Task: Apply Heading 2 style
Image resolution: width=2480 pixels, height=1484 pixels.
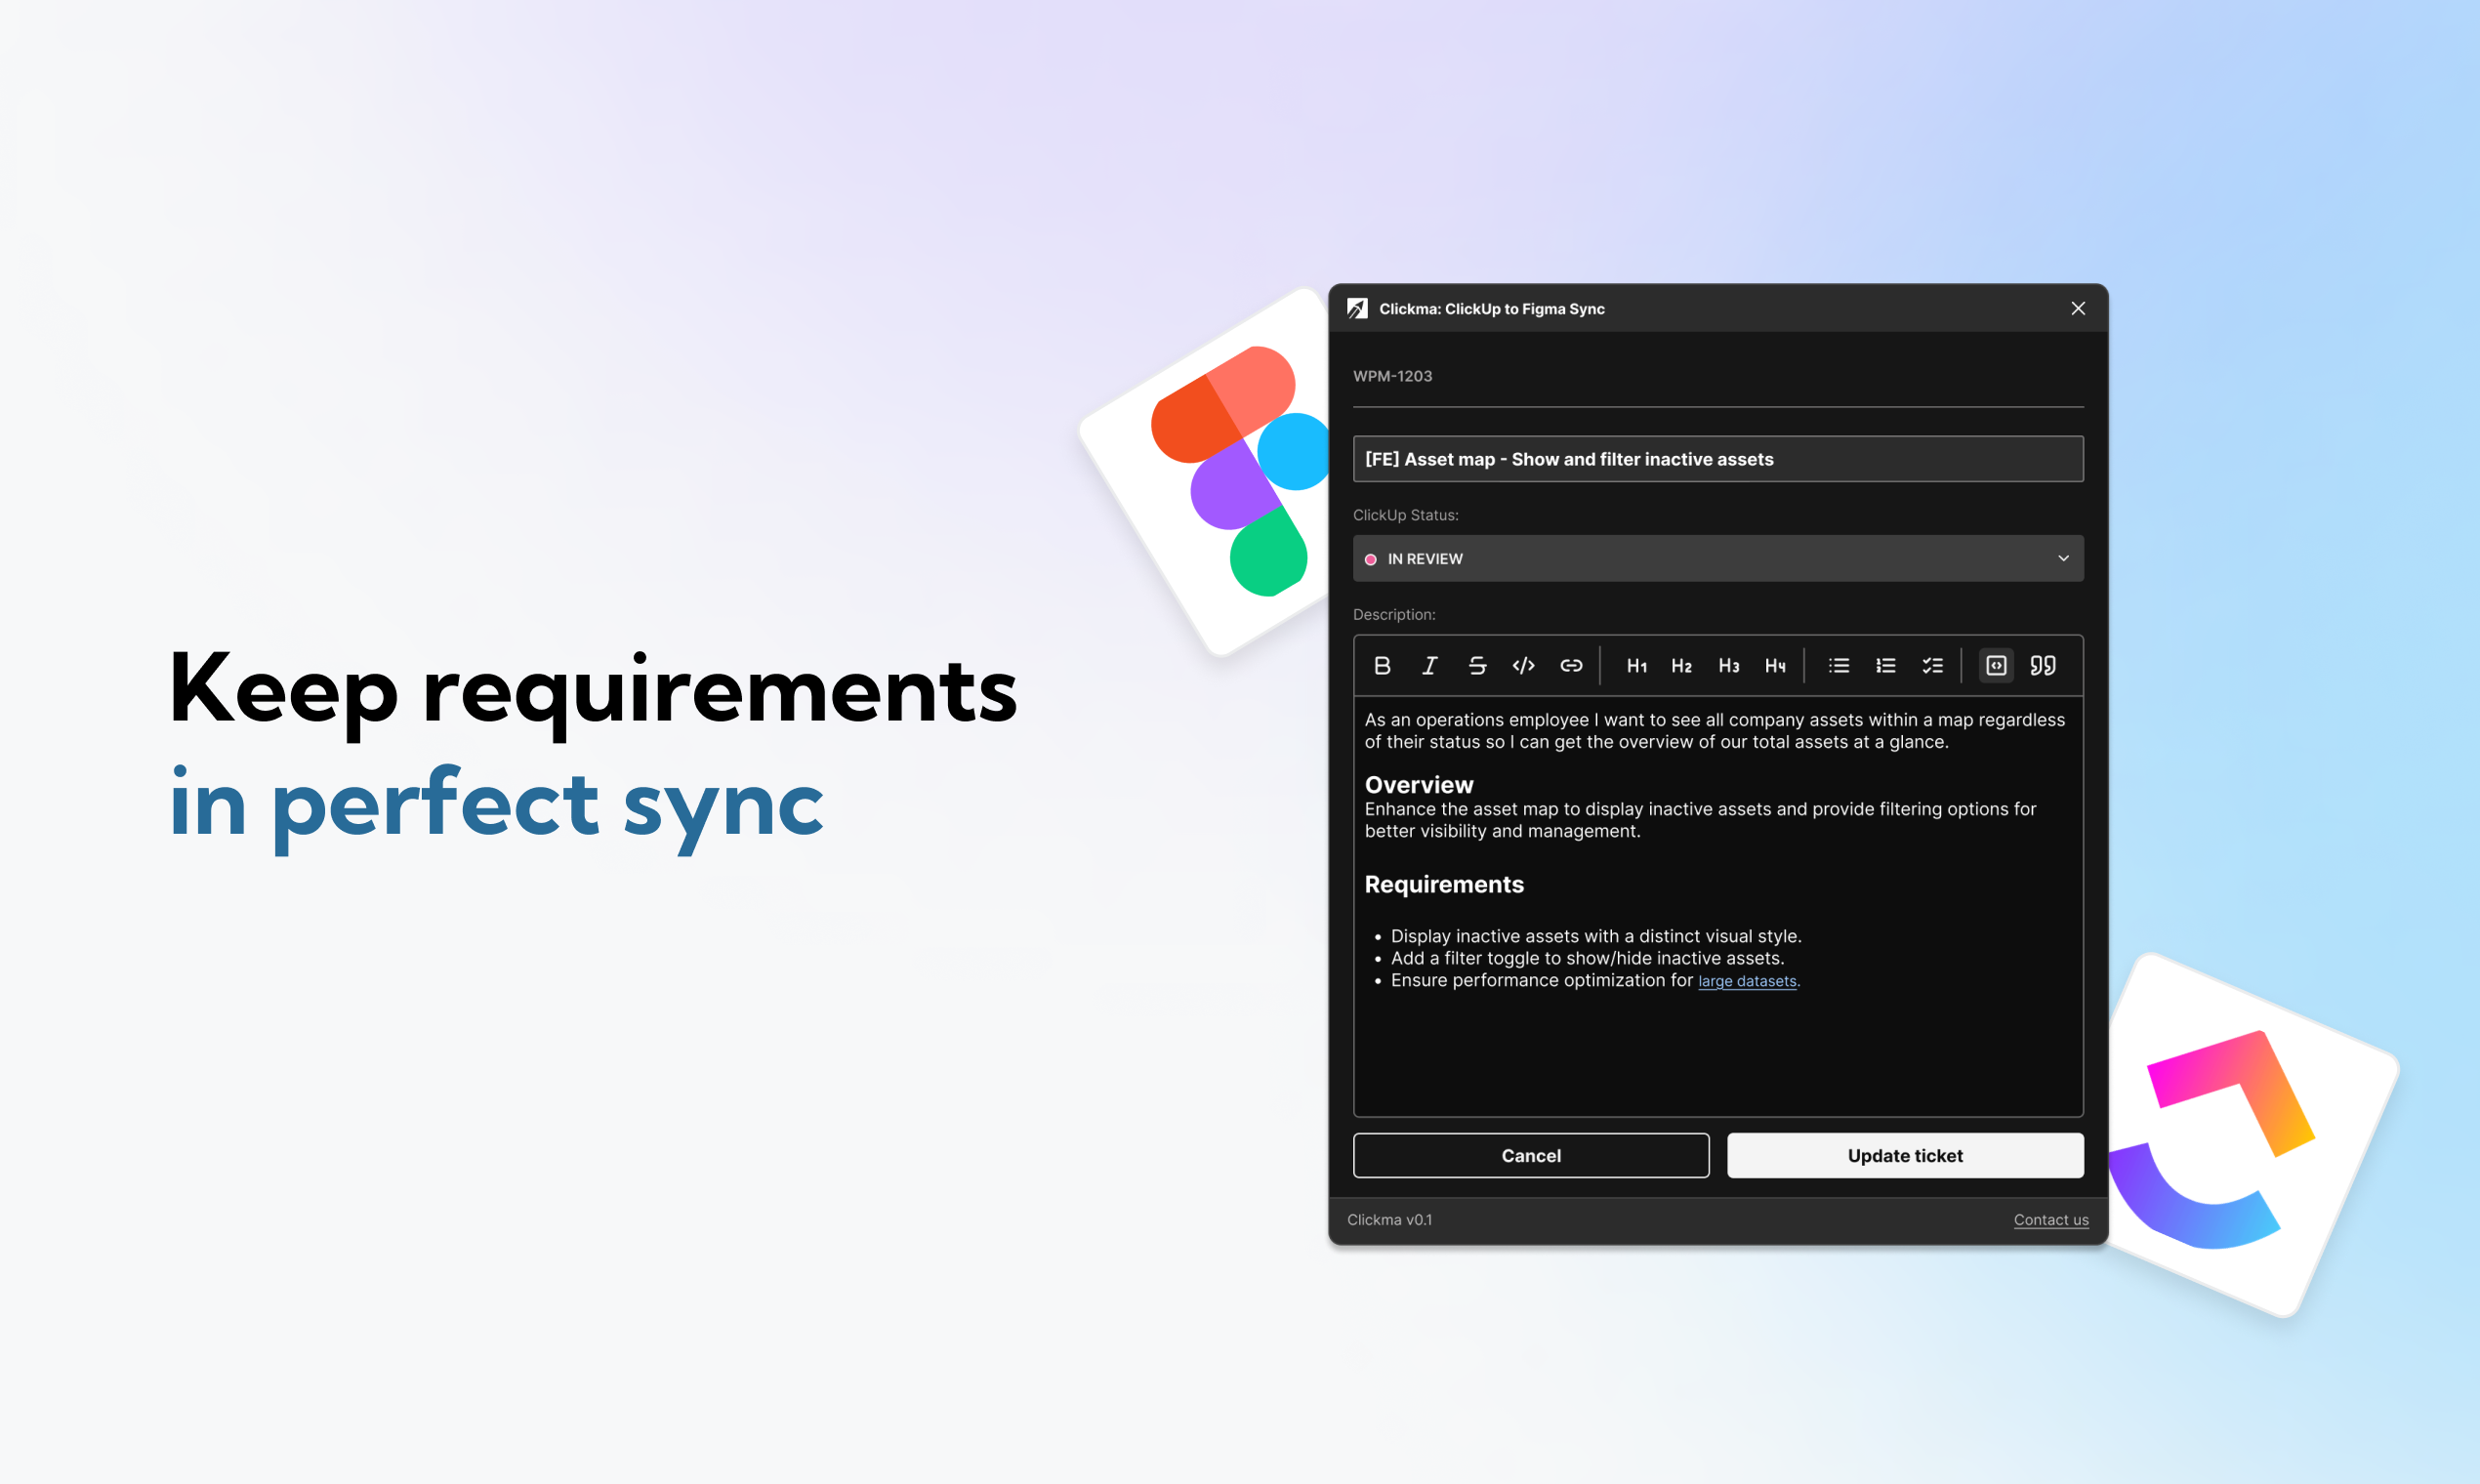Action: (1682, 666)
